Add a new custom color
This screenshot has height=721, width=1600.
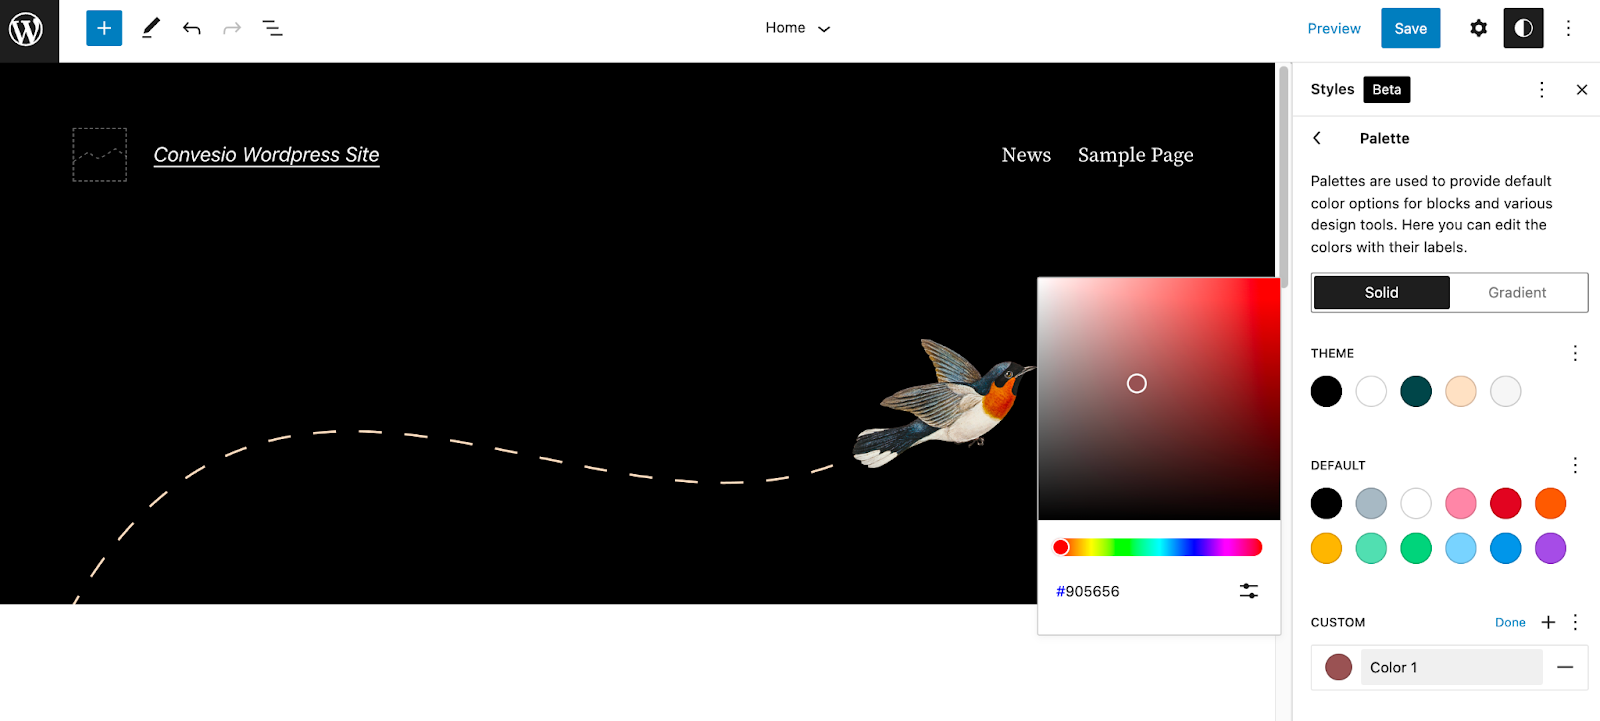pyautogui.click(x=1548, y=622)
